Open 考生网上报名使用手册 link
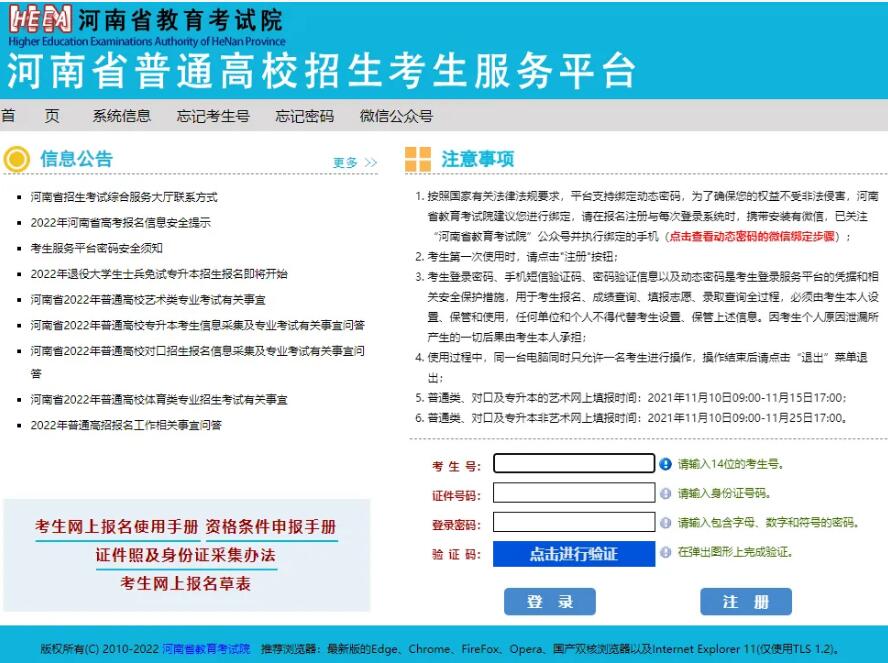The height and width of the screenshot is (663, 888). (x=117, y=527)
